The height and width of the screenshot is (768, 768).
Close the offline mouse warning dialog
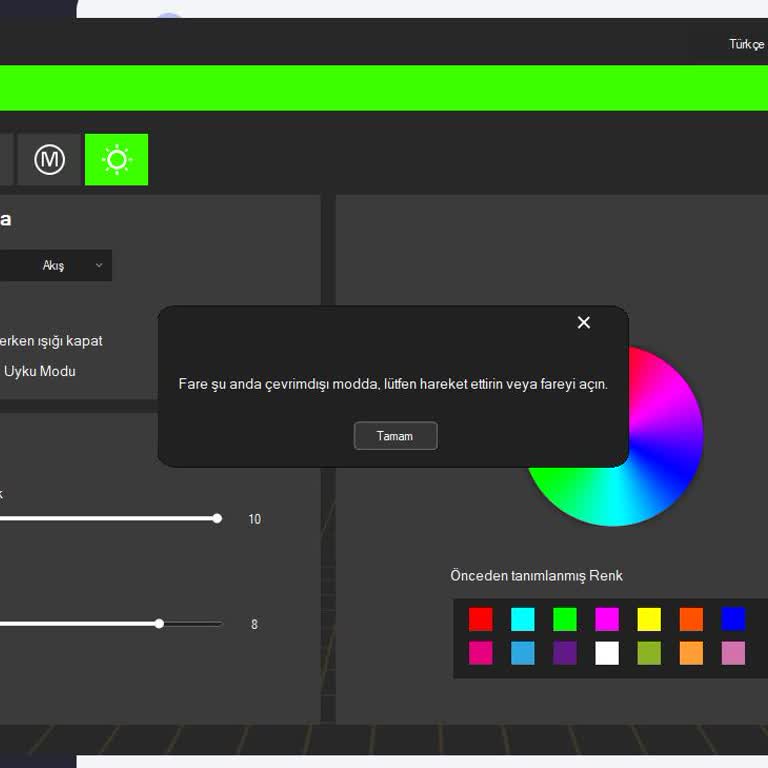click(x=584, y=322)
